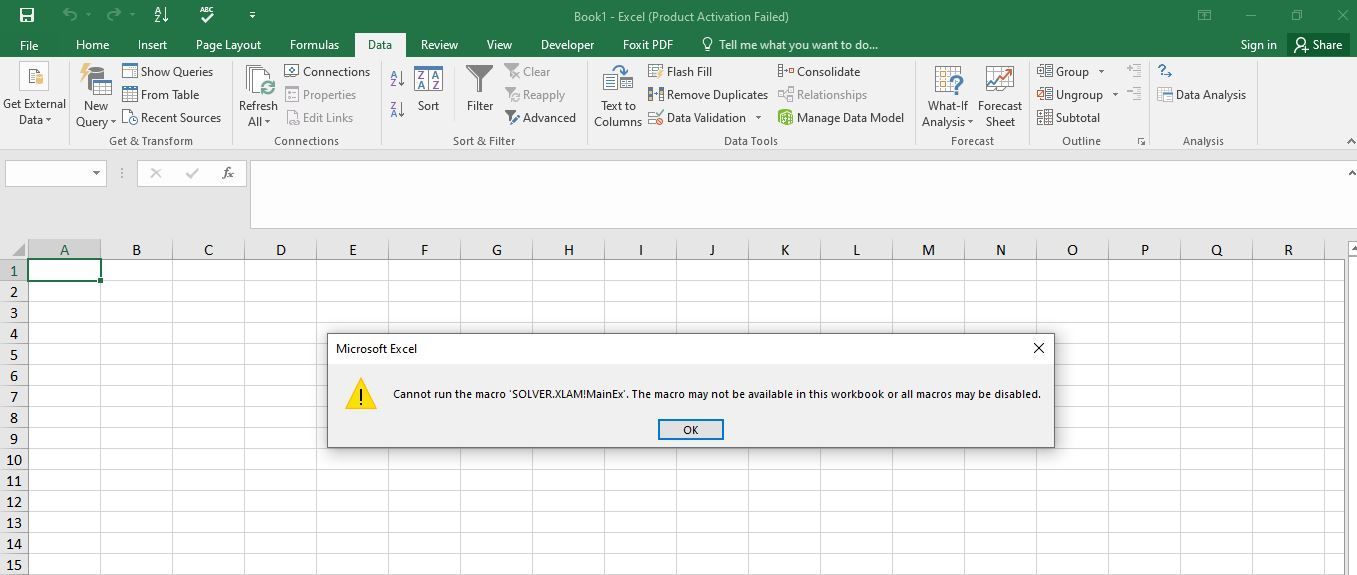The height and width of the screenshot is (575, 1357).
Task: Click the Tell me search box
Action: click(x=797, y=45)
